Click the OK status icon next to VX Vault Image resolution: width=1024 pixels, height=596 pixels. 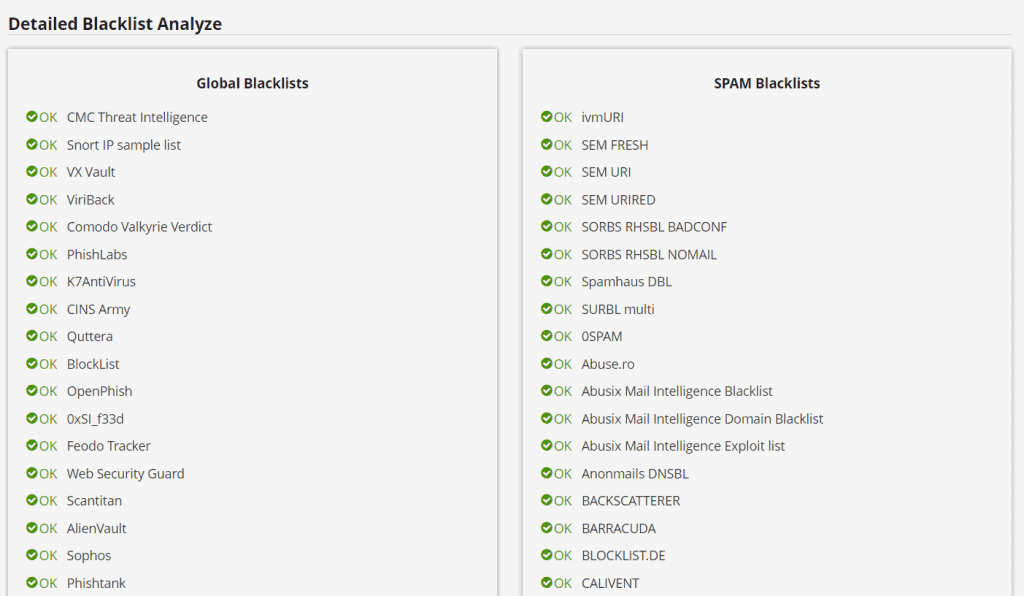coord(32,172)
